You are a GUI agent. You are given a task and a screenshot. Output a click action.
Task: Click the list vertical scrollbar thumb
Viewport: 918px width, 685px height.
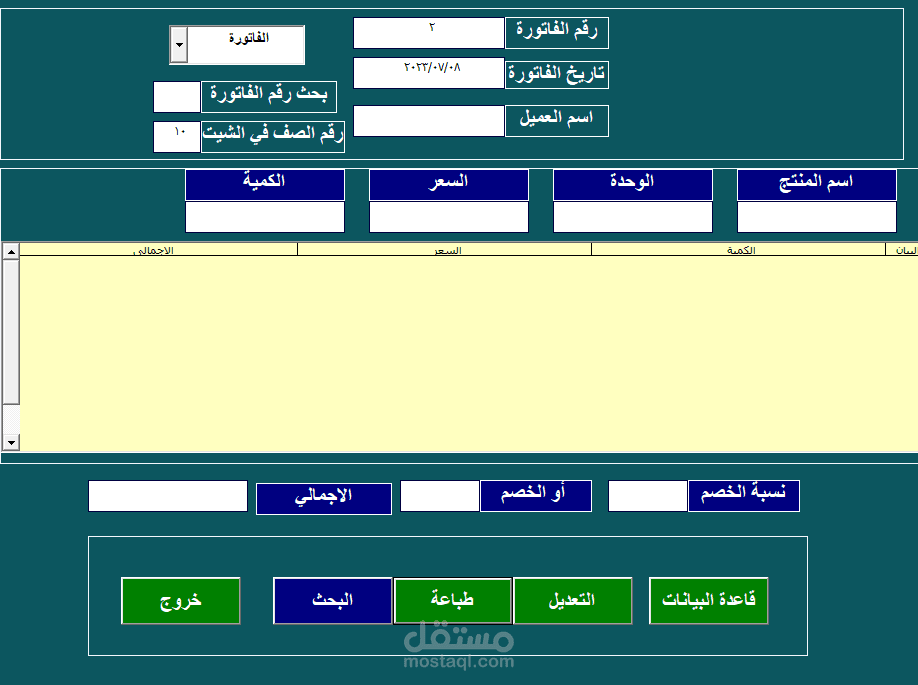[11, 332]
